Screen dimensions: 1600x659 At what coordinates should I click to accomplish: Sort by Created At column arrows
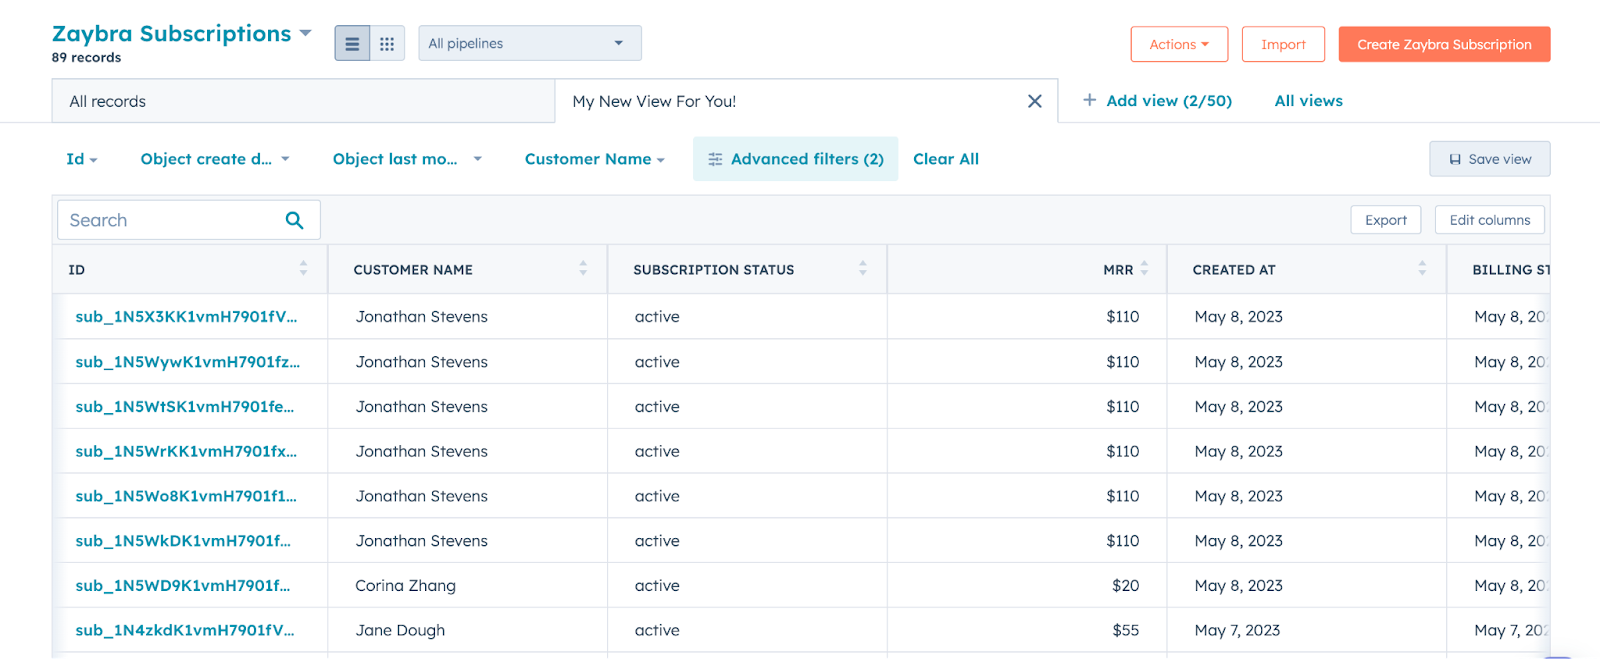tap(1422, 269)
